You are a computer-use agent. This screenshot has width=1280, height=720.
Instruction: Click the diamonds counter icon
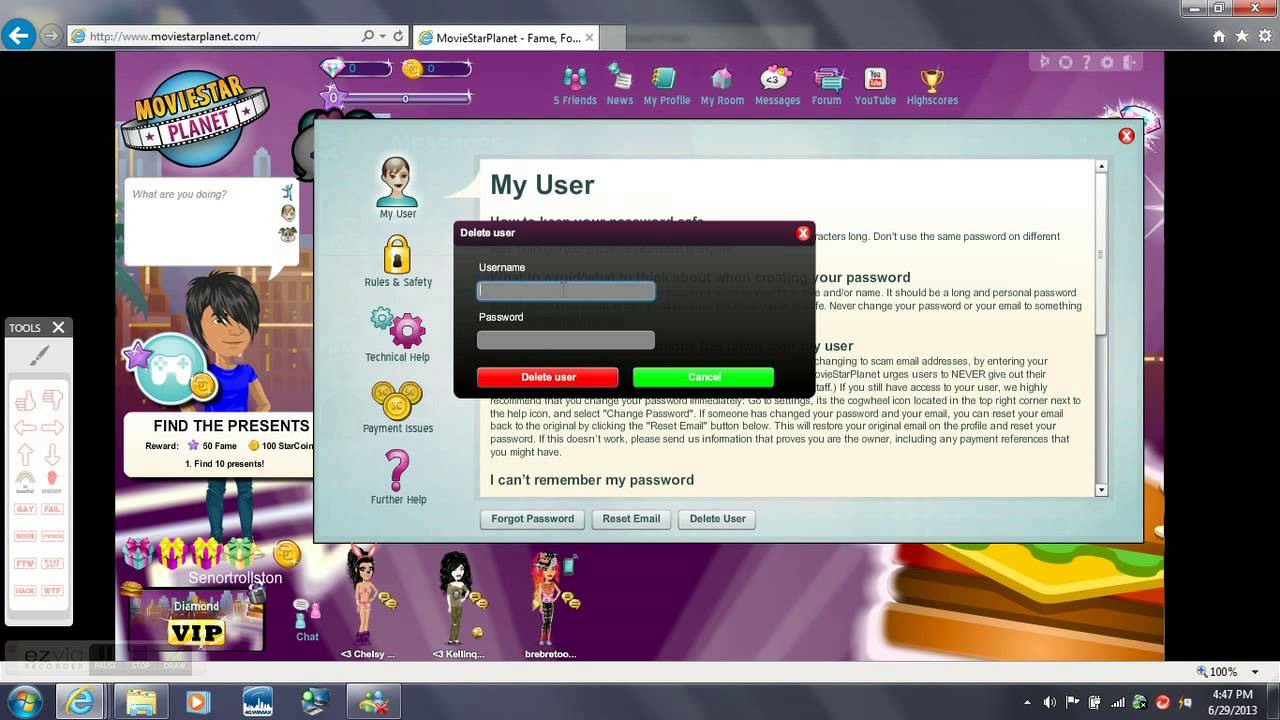coord(332,68)
